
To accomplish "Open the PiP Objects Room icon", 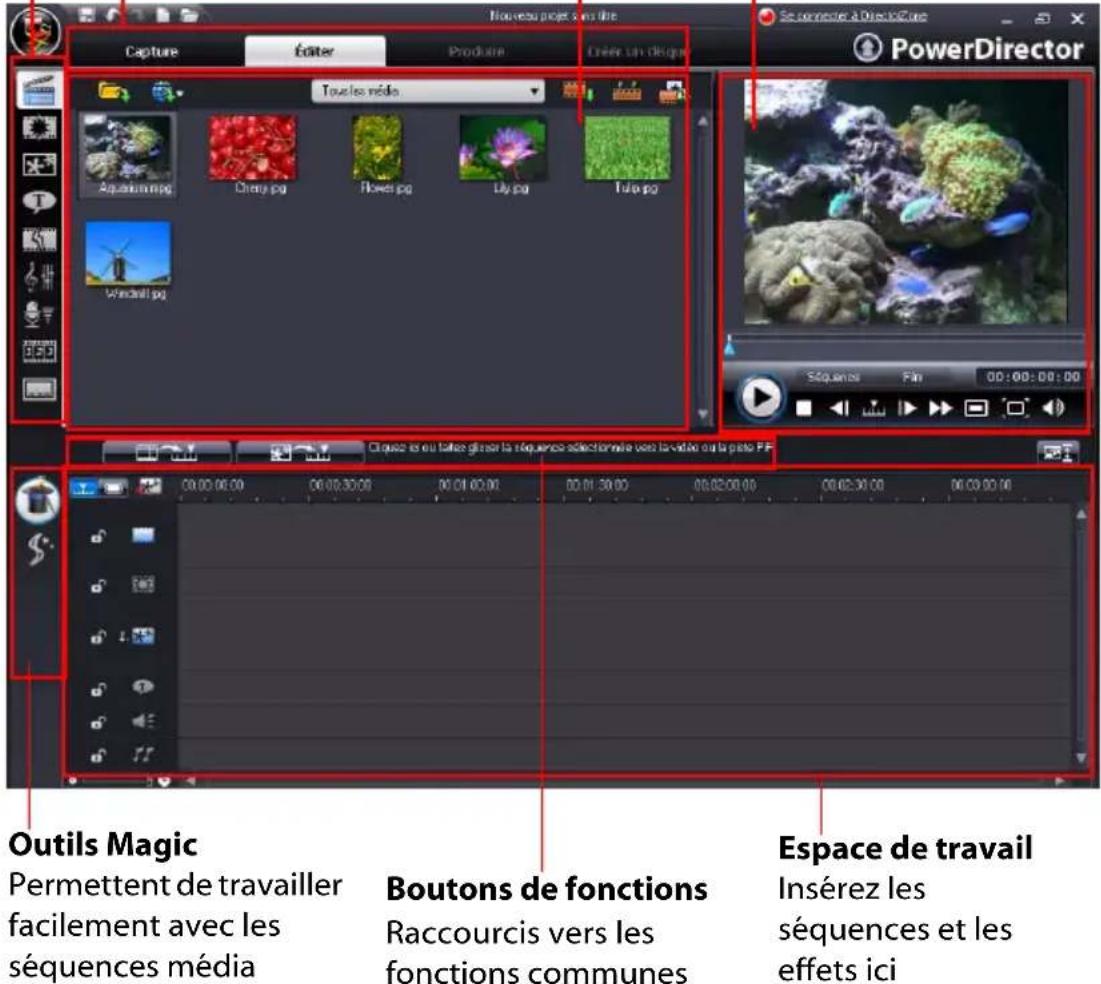I will pos(39,164).
